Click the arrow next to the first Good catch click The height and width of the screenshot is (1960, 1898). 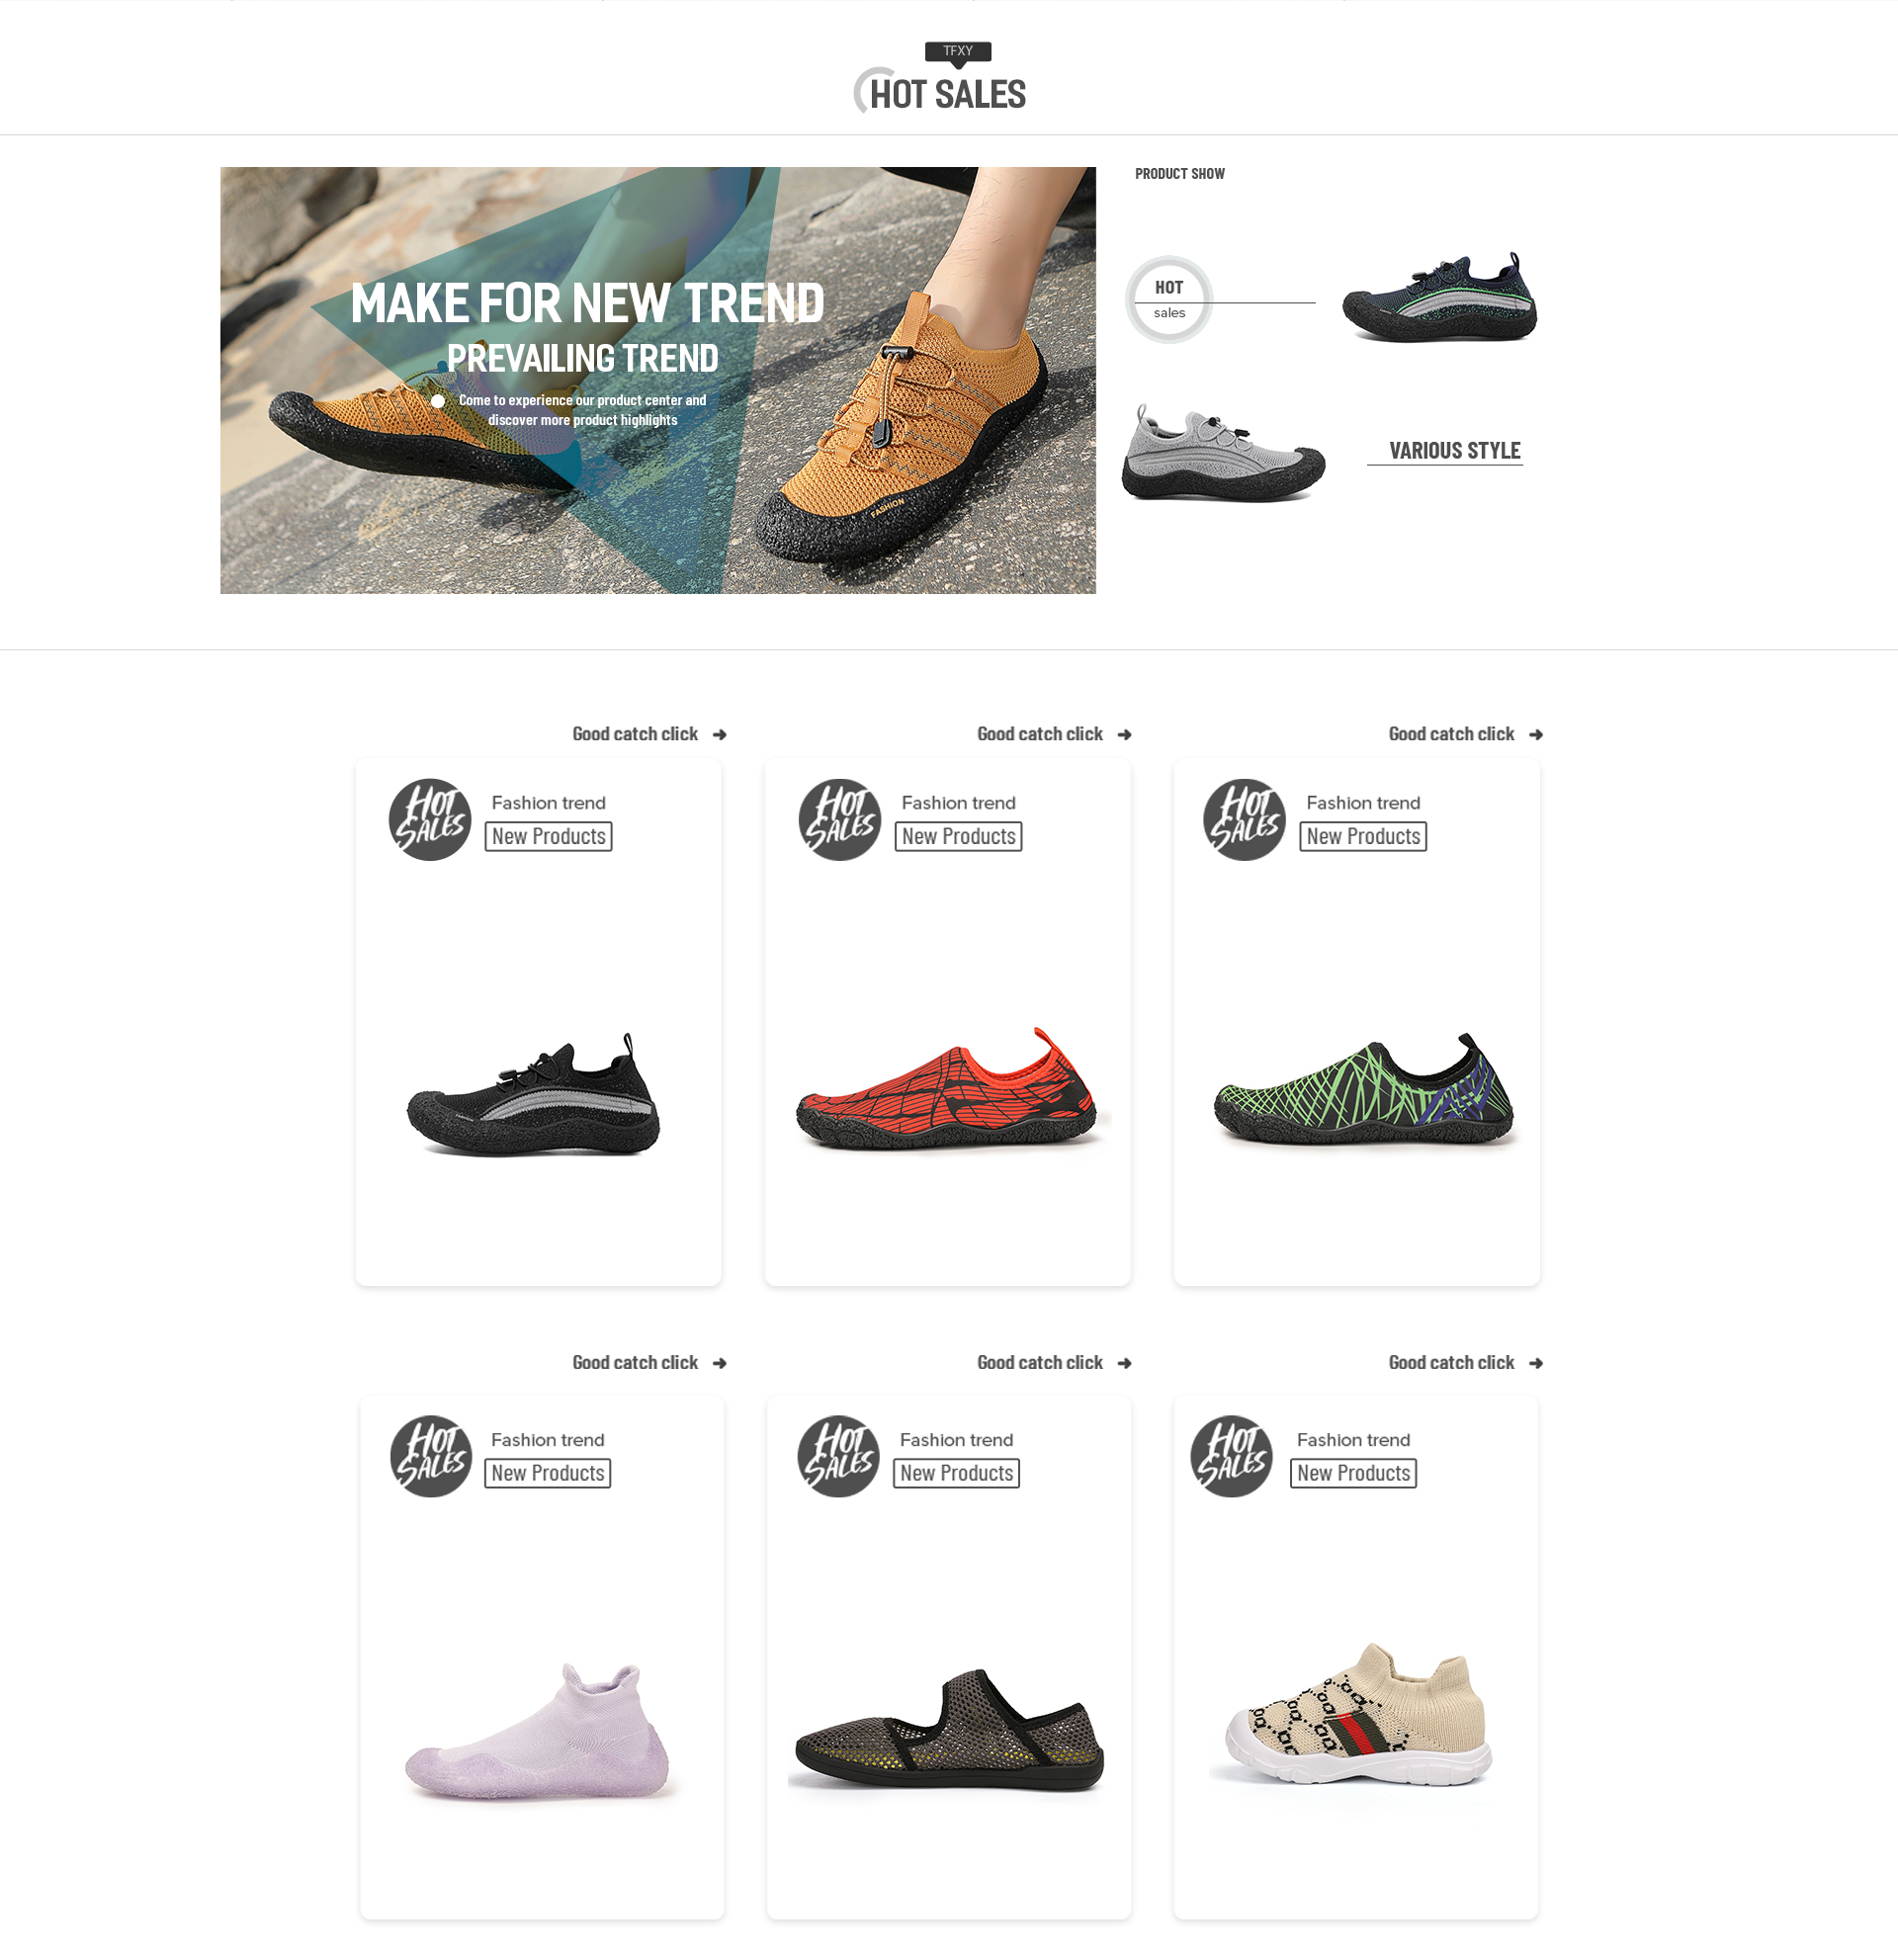pyautogui.click(x=720, y=735)
